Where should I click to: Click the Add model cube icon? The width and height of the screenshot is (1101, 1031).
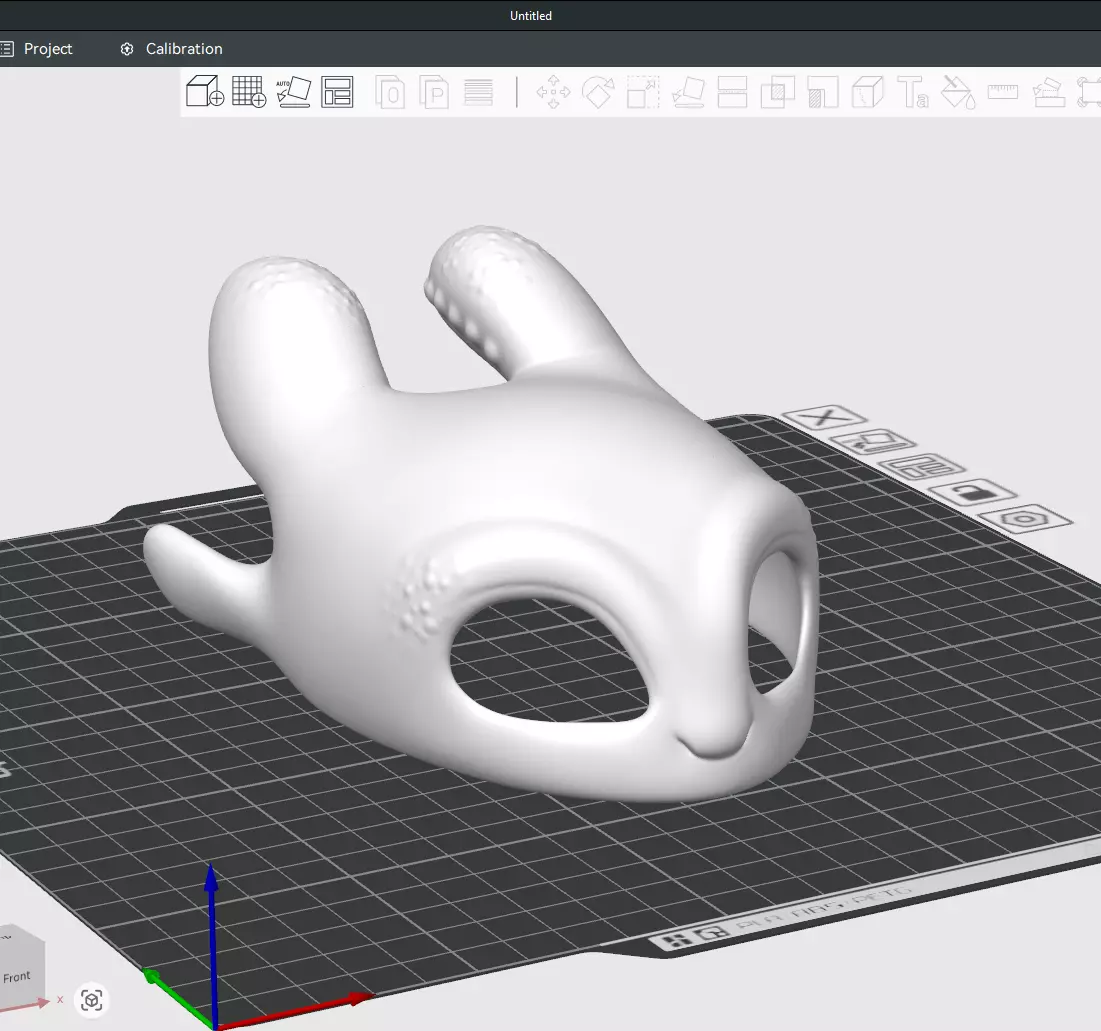(205, 91)
